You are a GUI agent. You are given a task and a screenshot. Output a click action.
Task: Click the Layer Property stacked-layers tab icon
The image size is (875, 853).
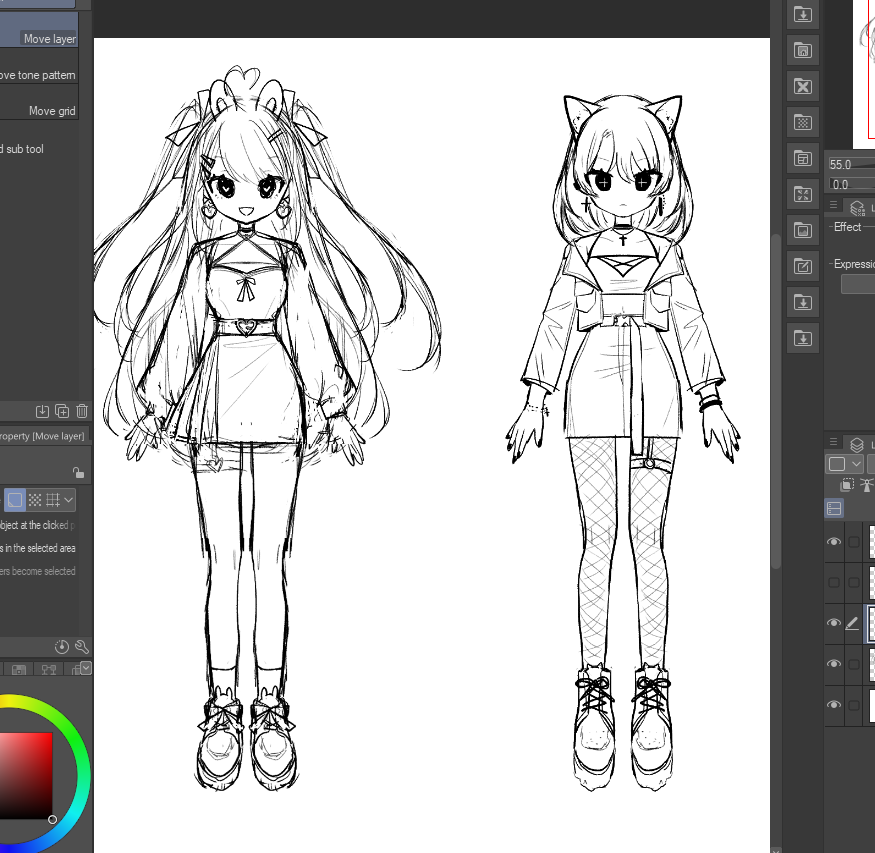[x=857, y=208]
